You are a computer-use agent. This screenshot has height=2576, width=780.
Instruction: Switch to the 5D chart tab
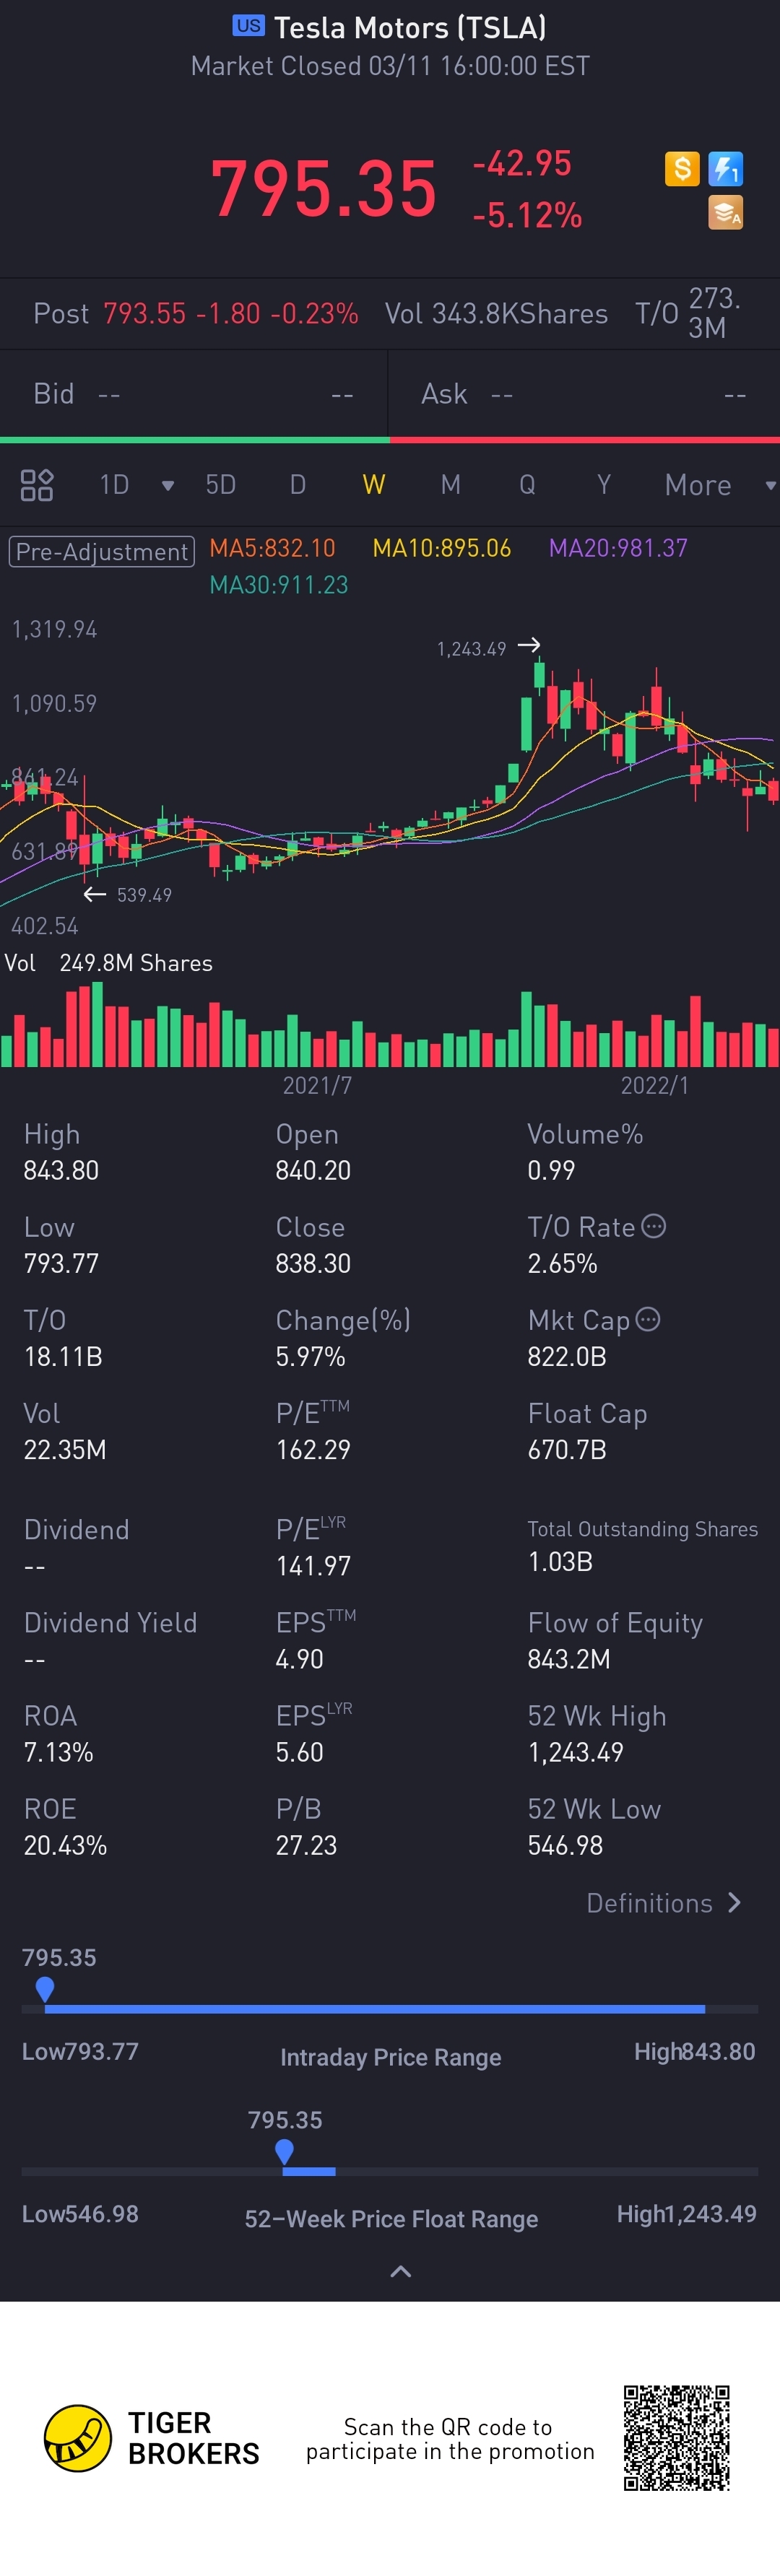(221, 485)
